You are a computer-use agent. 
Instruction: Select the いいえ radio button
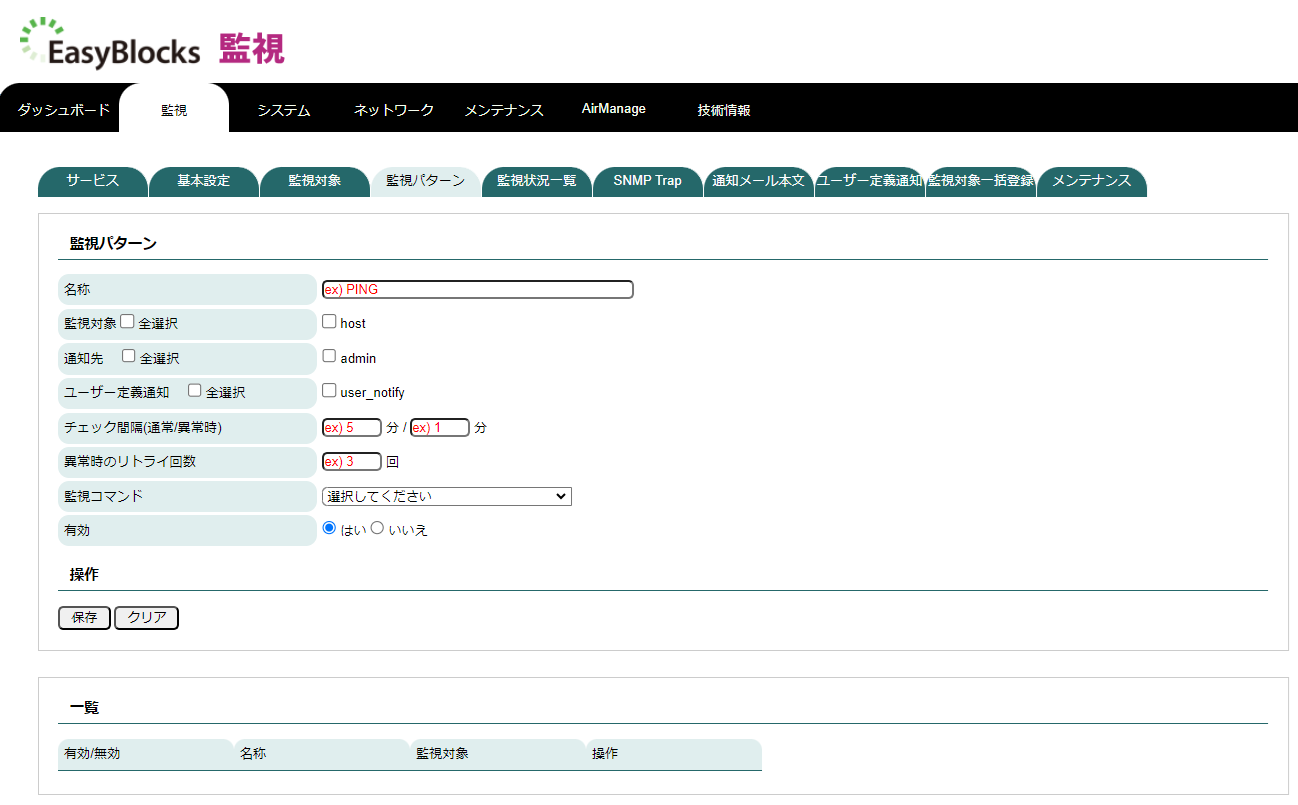click(377, 529)
